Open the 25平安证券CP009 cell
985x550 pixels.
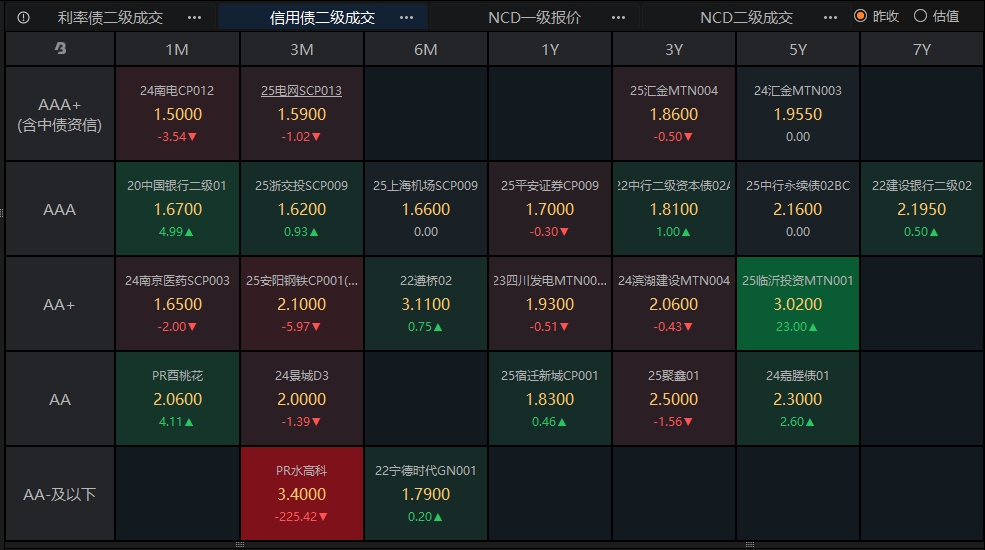(550, 209)
